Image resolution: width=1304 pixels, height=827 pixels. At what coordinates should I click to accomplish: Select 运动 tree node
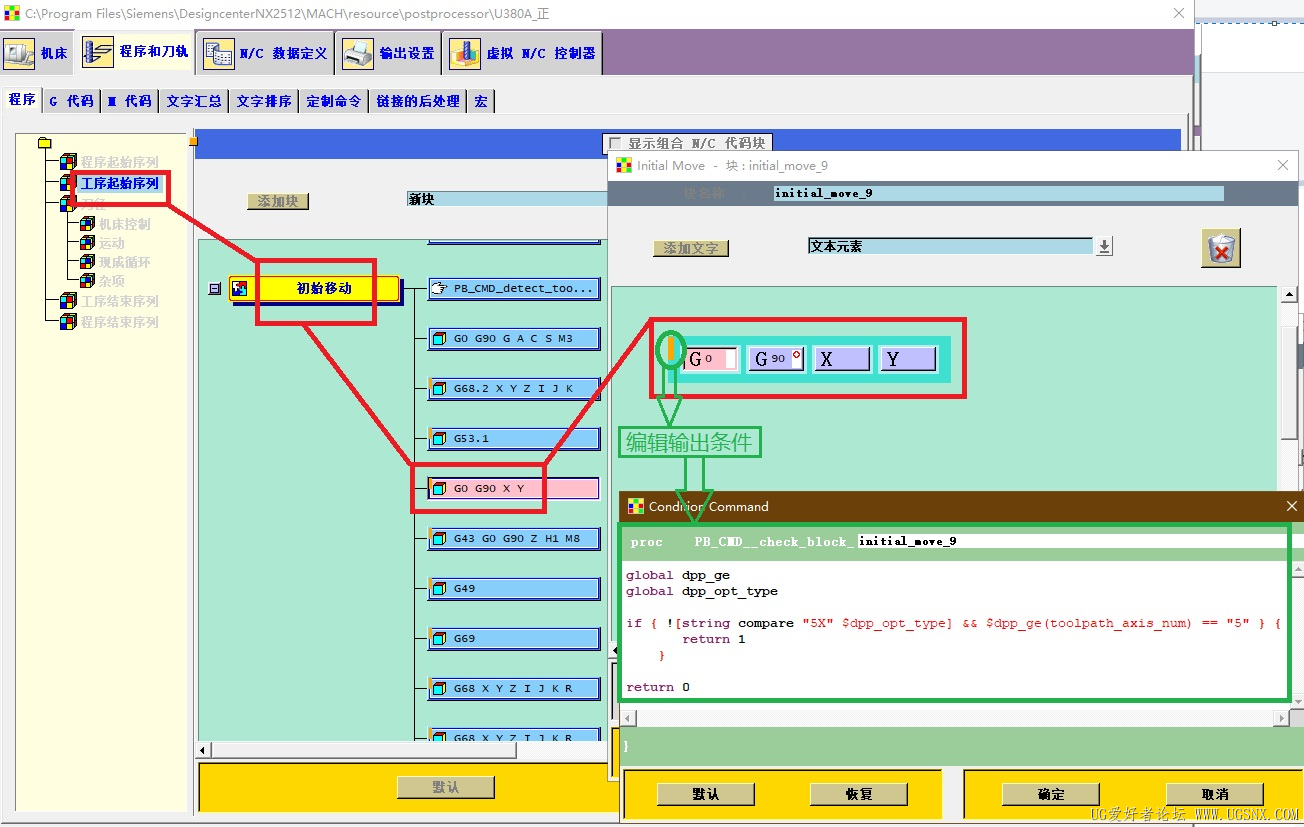pos(112,243)
